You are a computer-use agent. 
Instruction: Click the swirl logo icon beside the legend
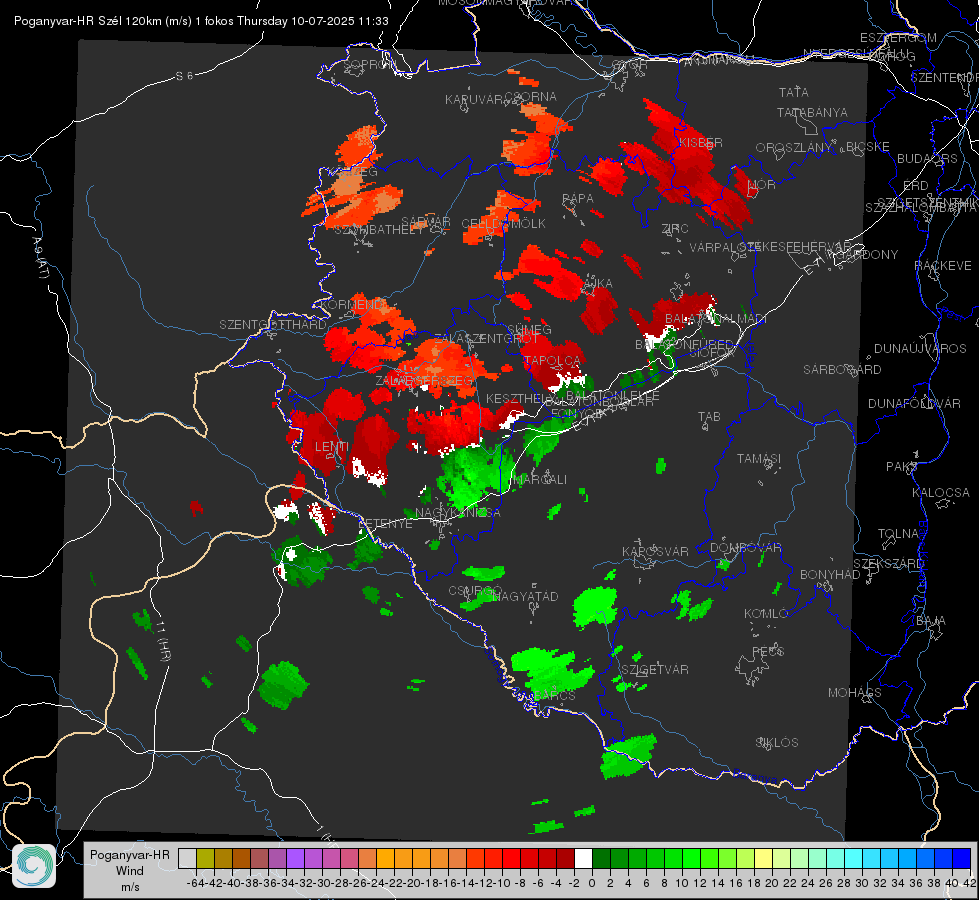tap(34, 866)
